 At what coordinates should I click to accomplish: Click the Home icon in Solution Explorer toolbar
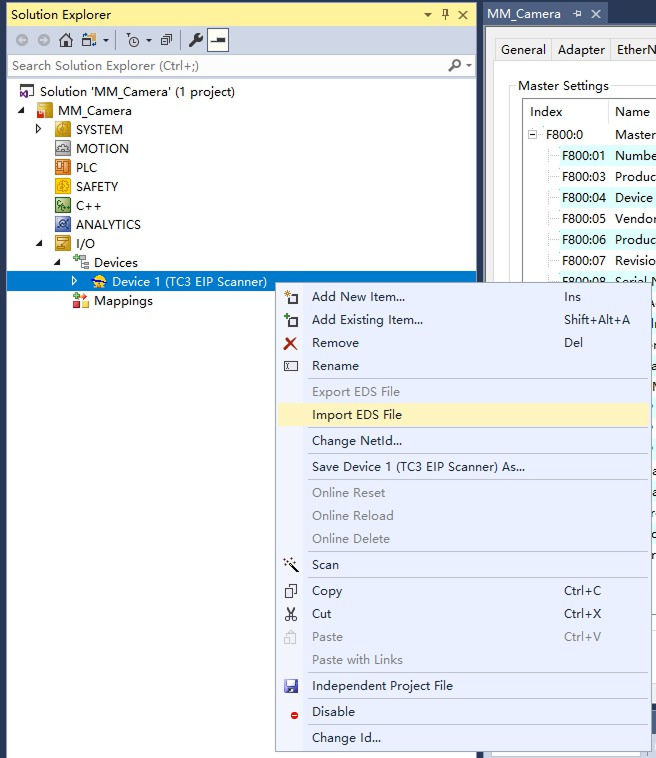pyautogui.click(x=65, y=40)
